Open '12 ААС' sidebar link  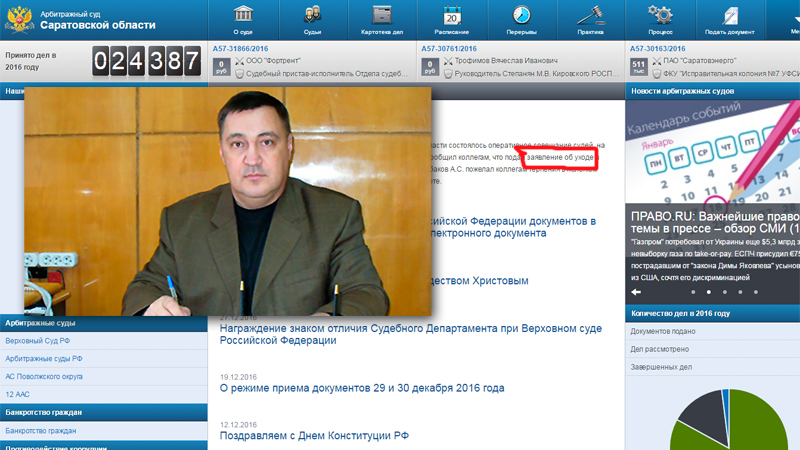[18, 394]
